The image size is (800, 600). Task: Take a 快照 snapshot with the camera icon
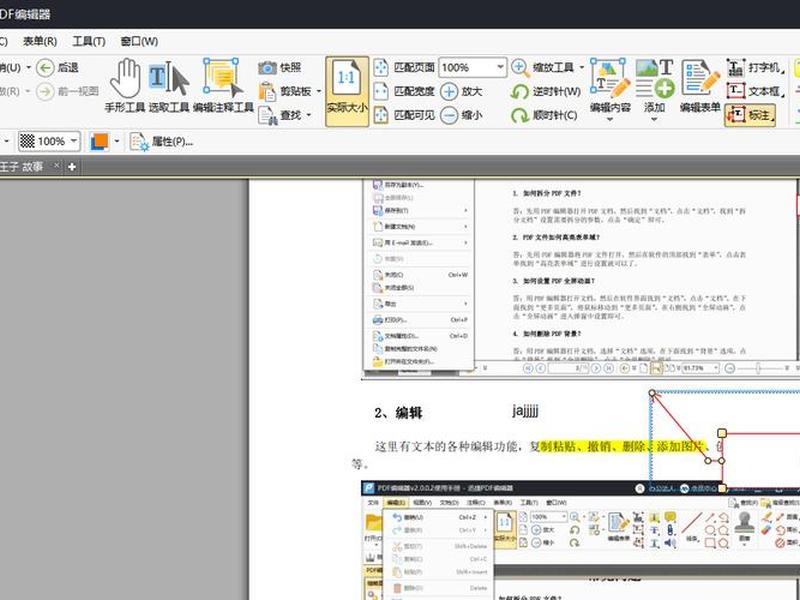coord(280,67)
